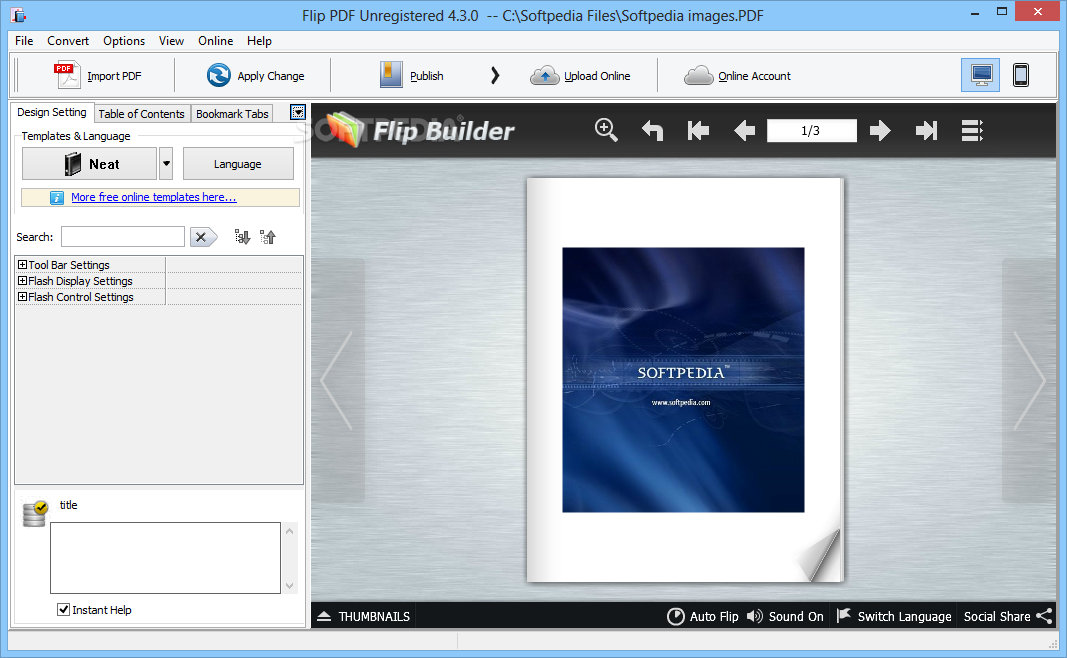The image size is (1067, 658).
Task: Click the Publish toolbar button
Action: 411,76
